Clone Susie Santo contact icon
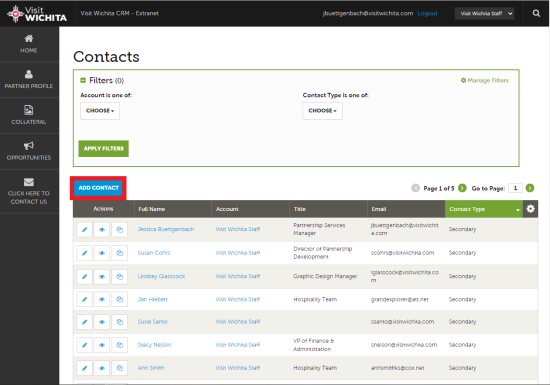Screen dimensions: 550x385 (120, 322)
